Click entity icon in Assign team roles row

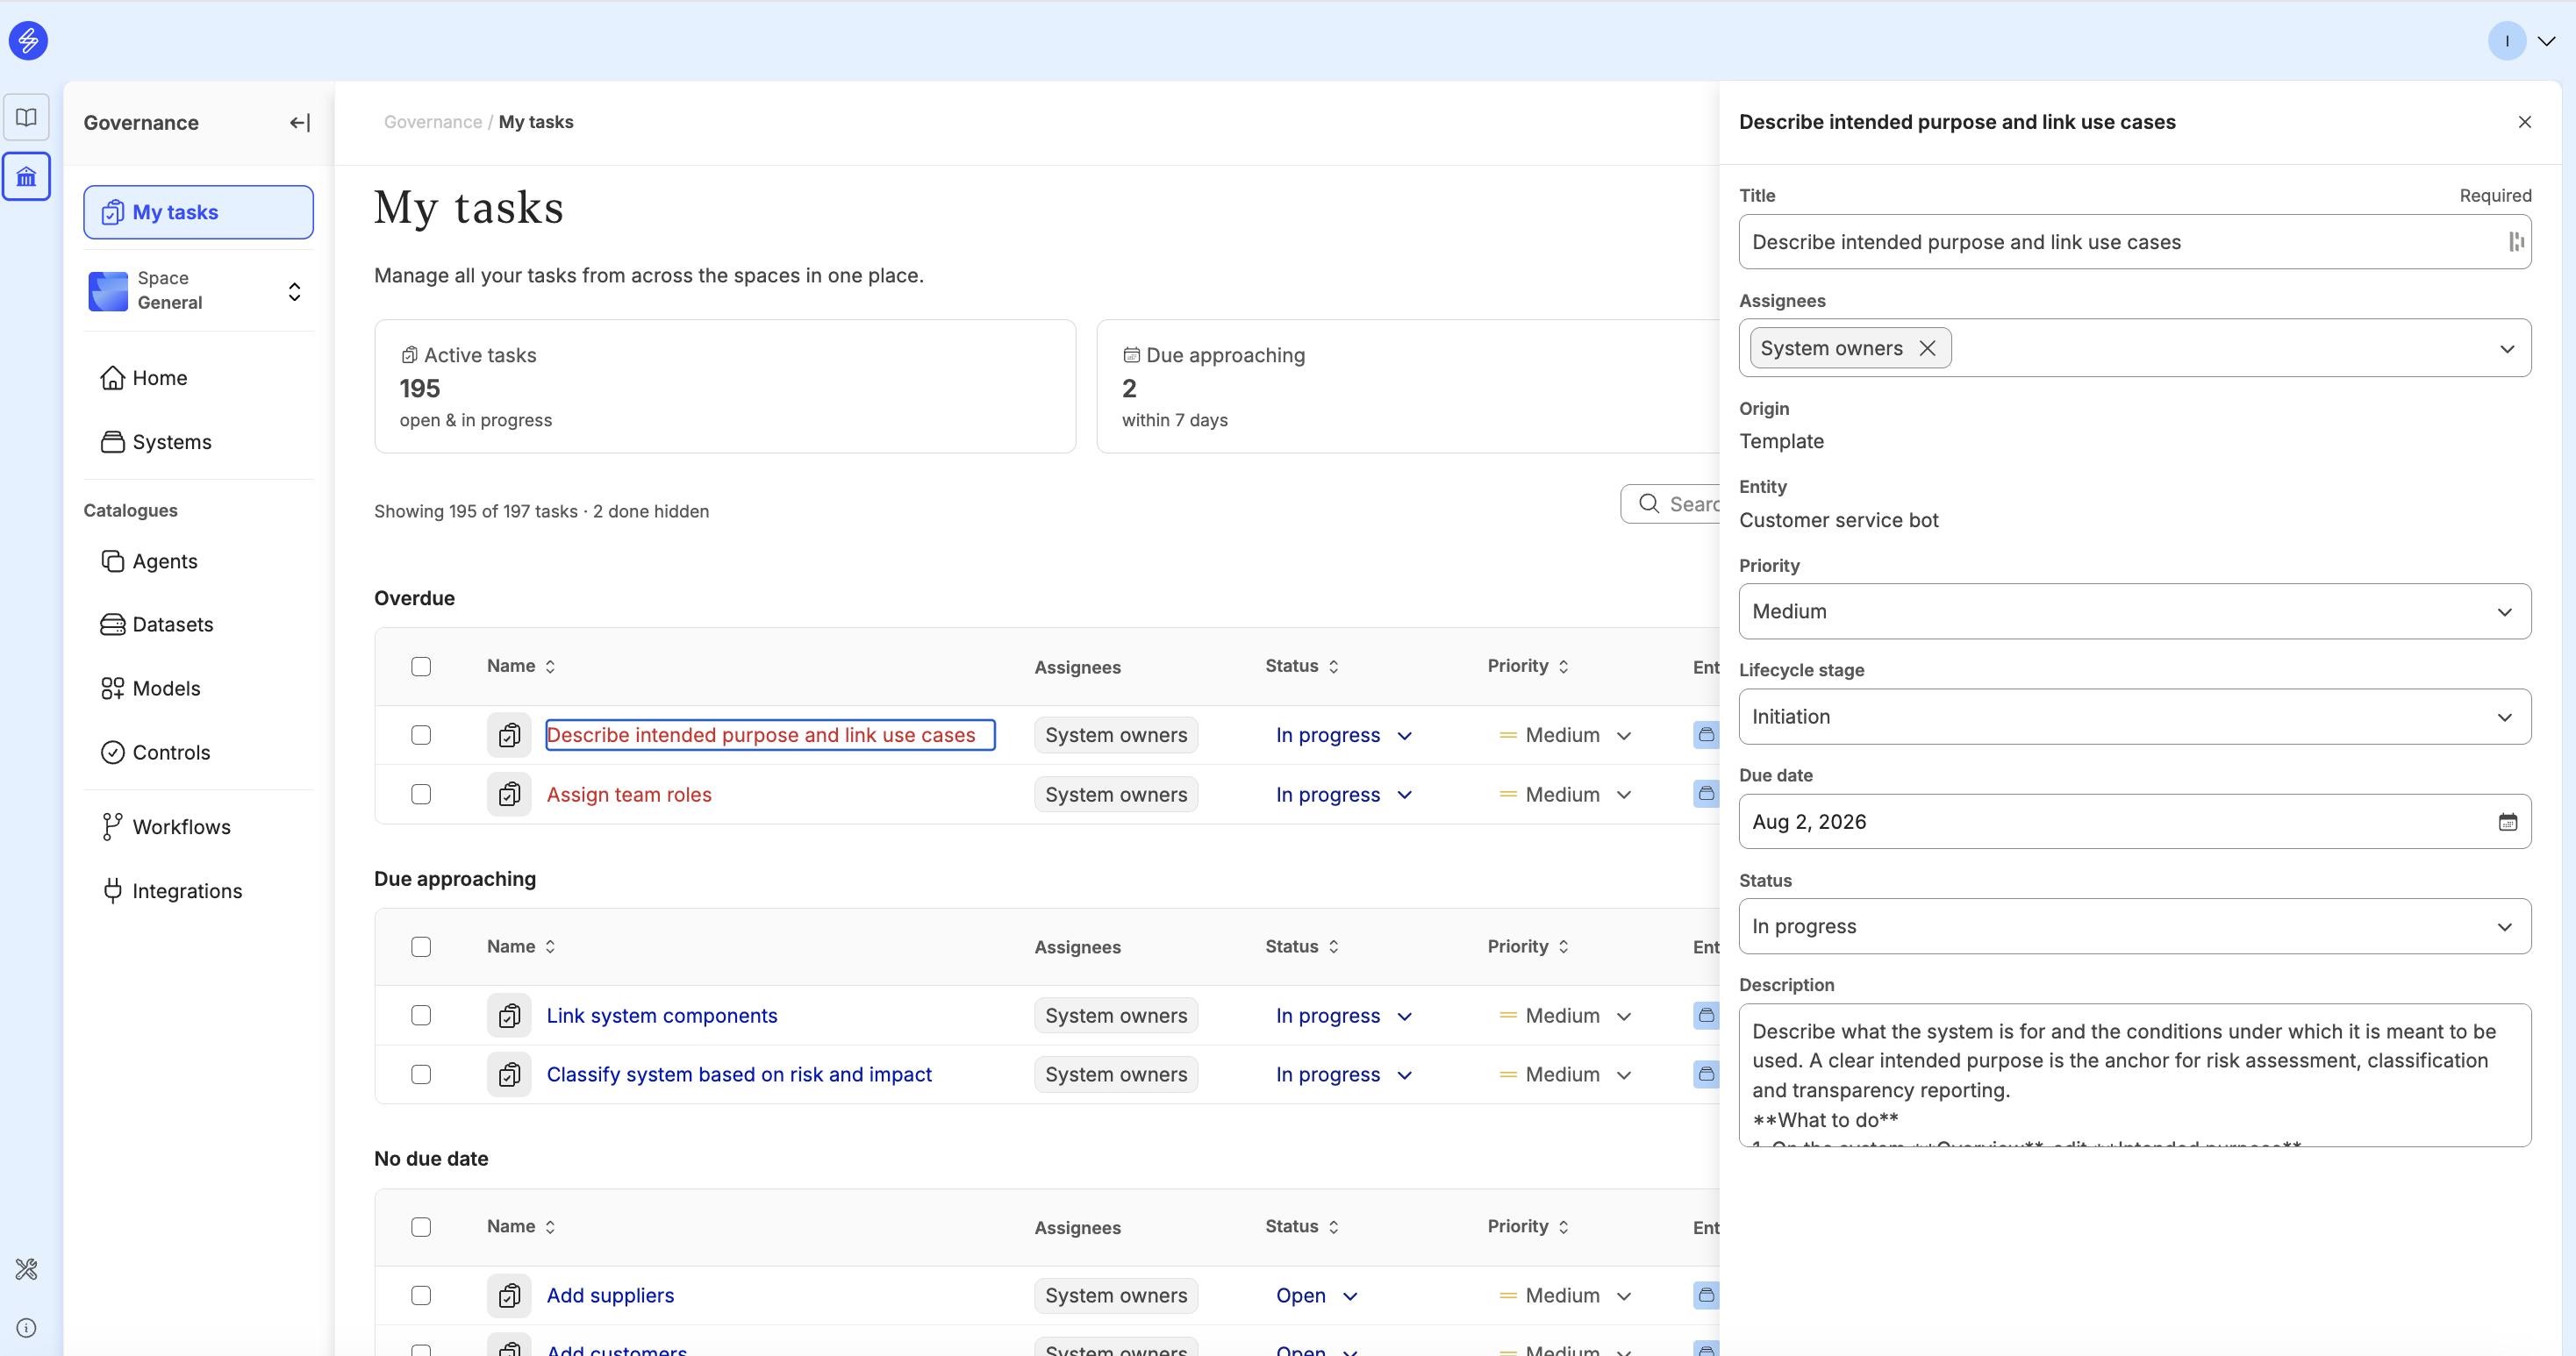point(1706,795)
